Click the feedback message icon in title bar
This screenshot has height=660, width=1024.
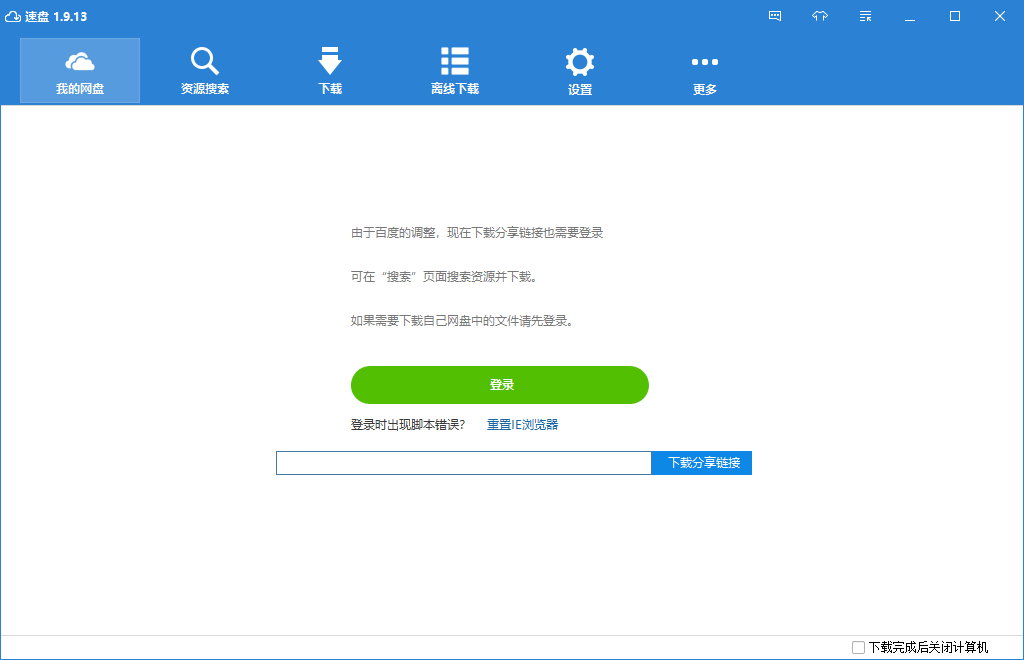[x=775, y=16]
